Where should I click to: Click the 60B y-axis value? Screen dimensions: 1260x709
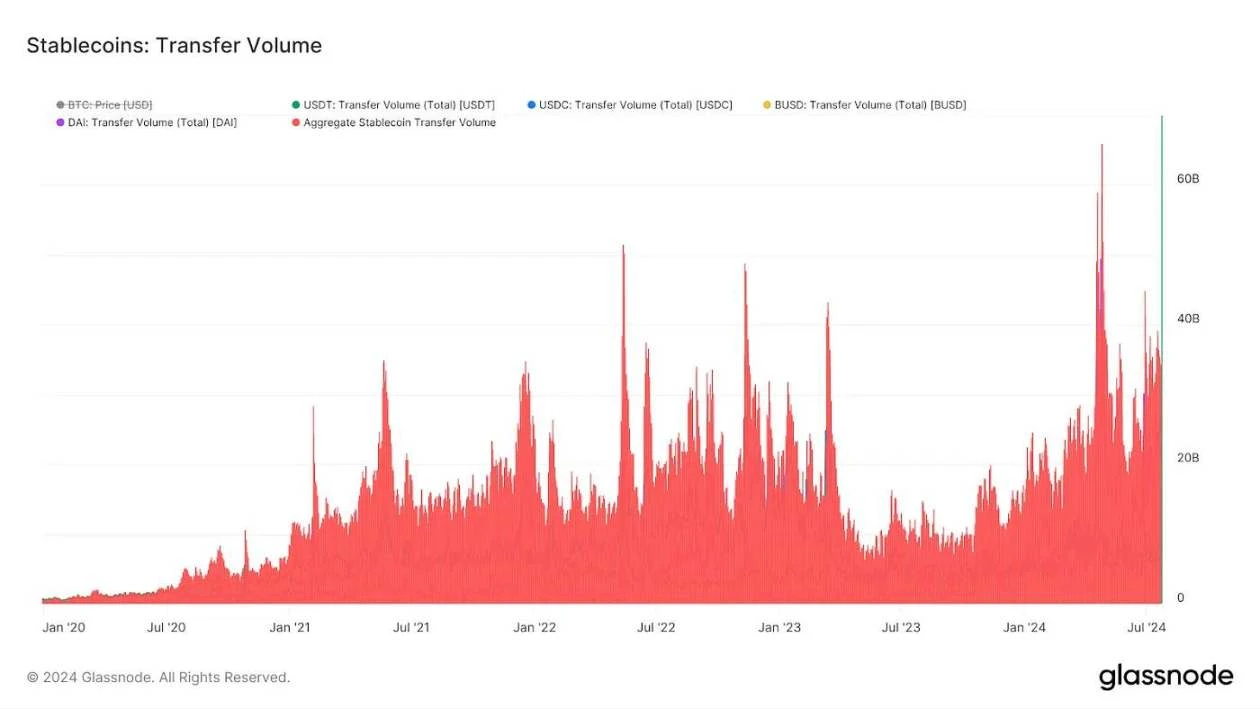click(1187, 178)
